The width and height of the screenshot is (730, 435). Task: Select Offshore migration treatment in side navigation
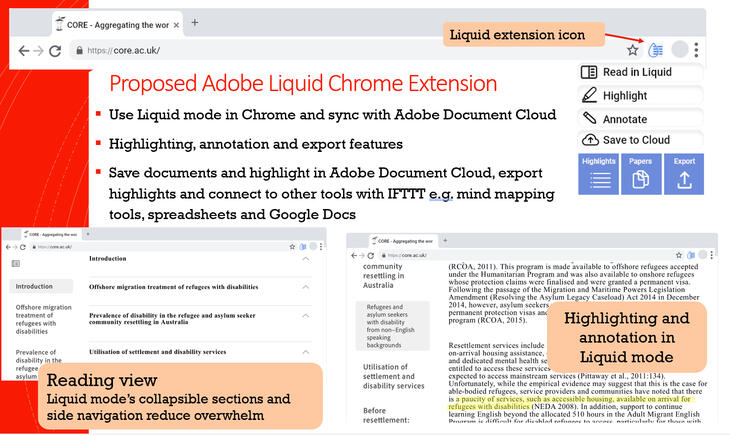[x=43, y=319]
